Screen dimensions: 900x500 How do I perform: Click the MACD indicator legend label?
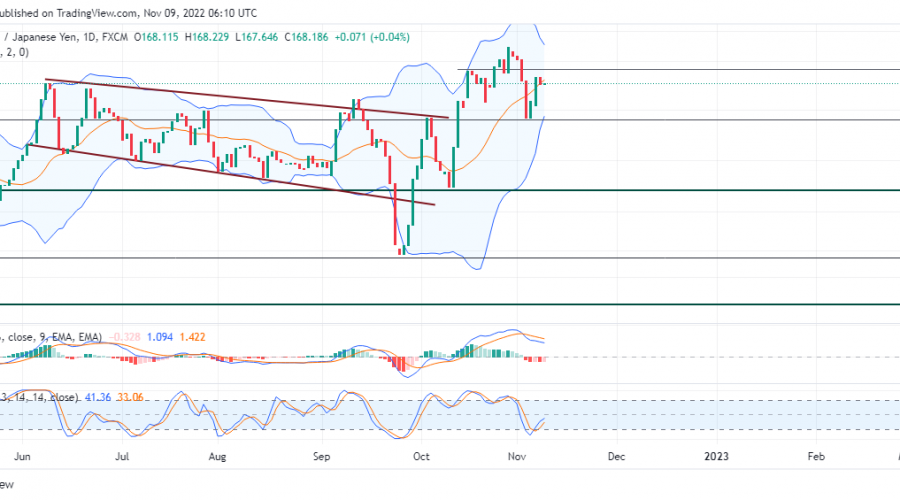click(x=51, y=337)
